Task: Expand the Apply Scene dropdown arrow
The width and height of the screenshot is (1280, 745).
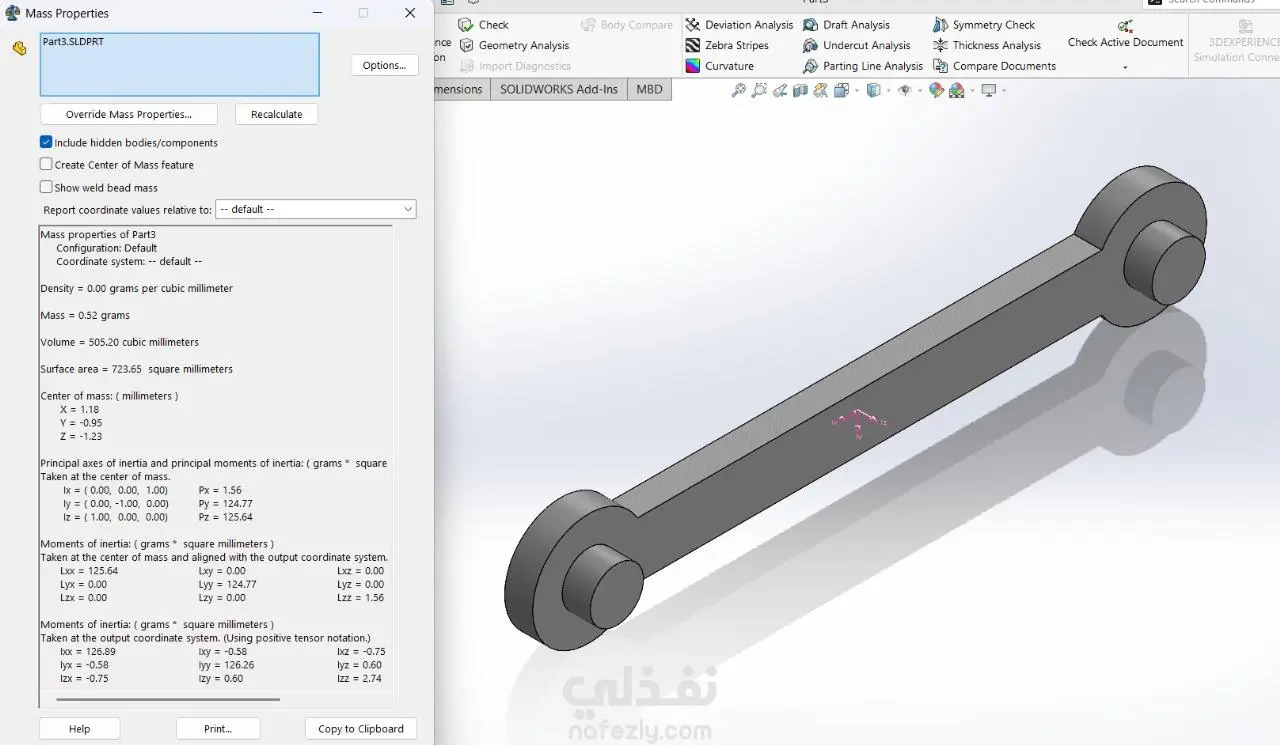Action: (971, 90)
